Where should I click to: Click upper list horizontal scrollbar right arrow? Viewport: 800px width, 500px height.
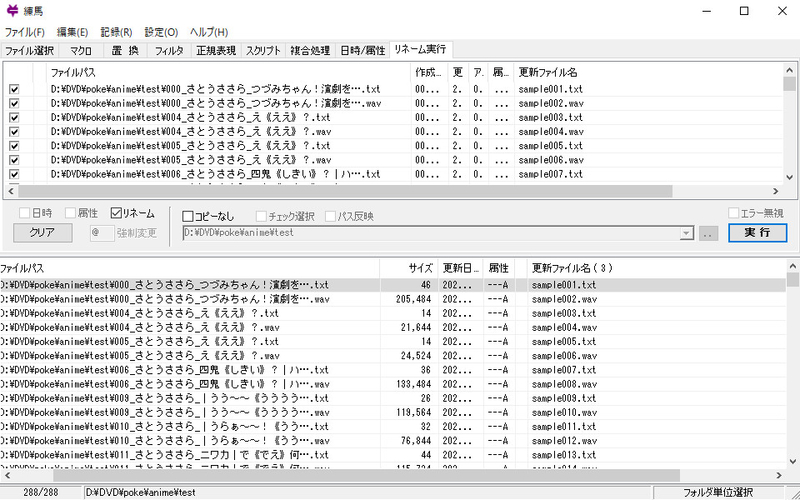click(x=776, y=191)
